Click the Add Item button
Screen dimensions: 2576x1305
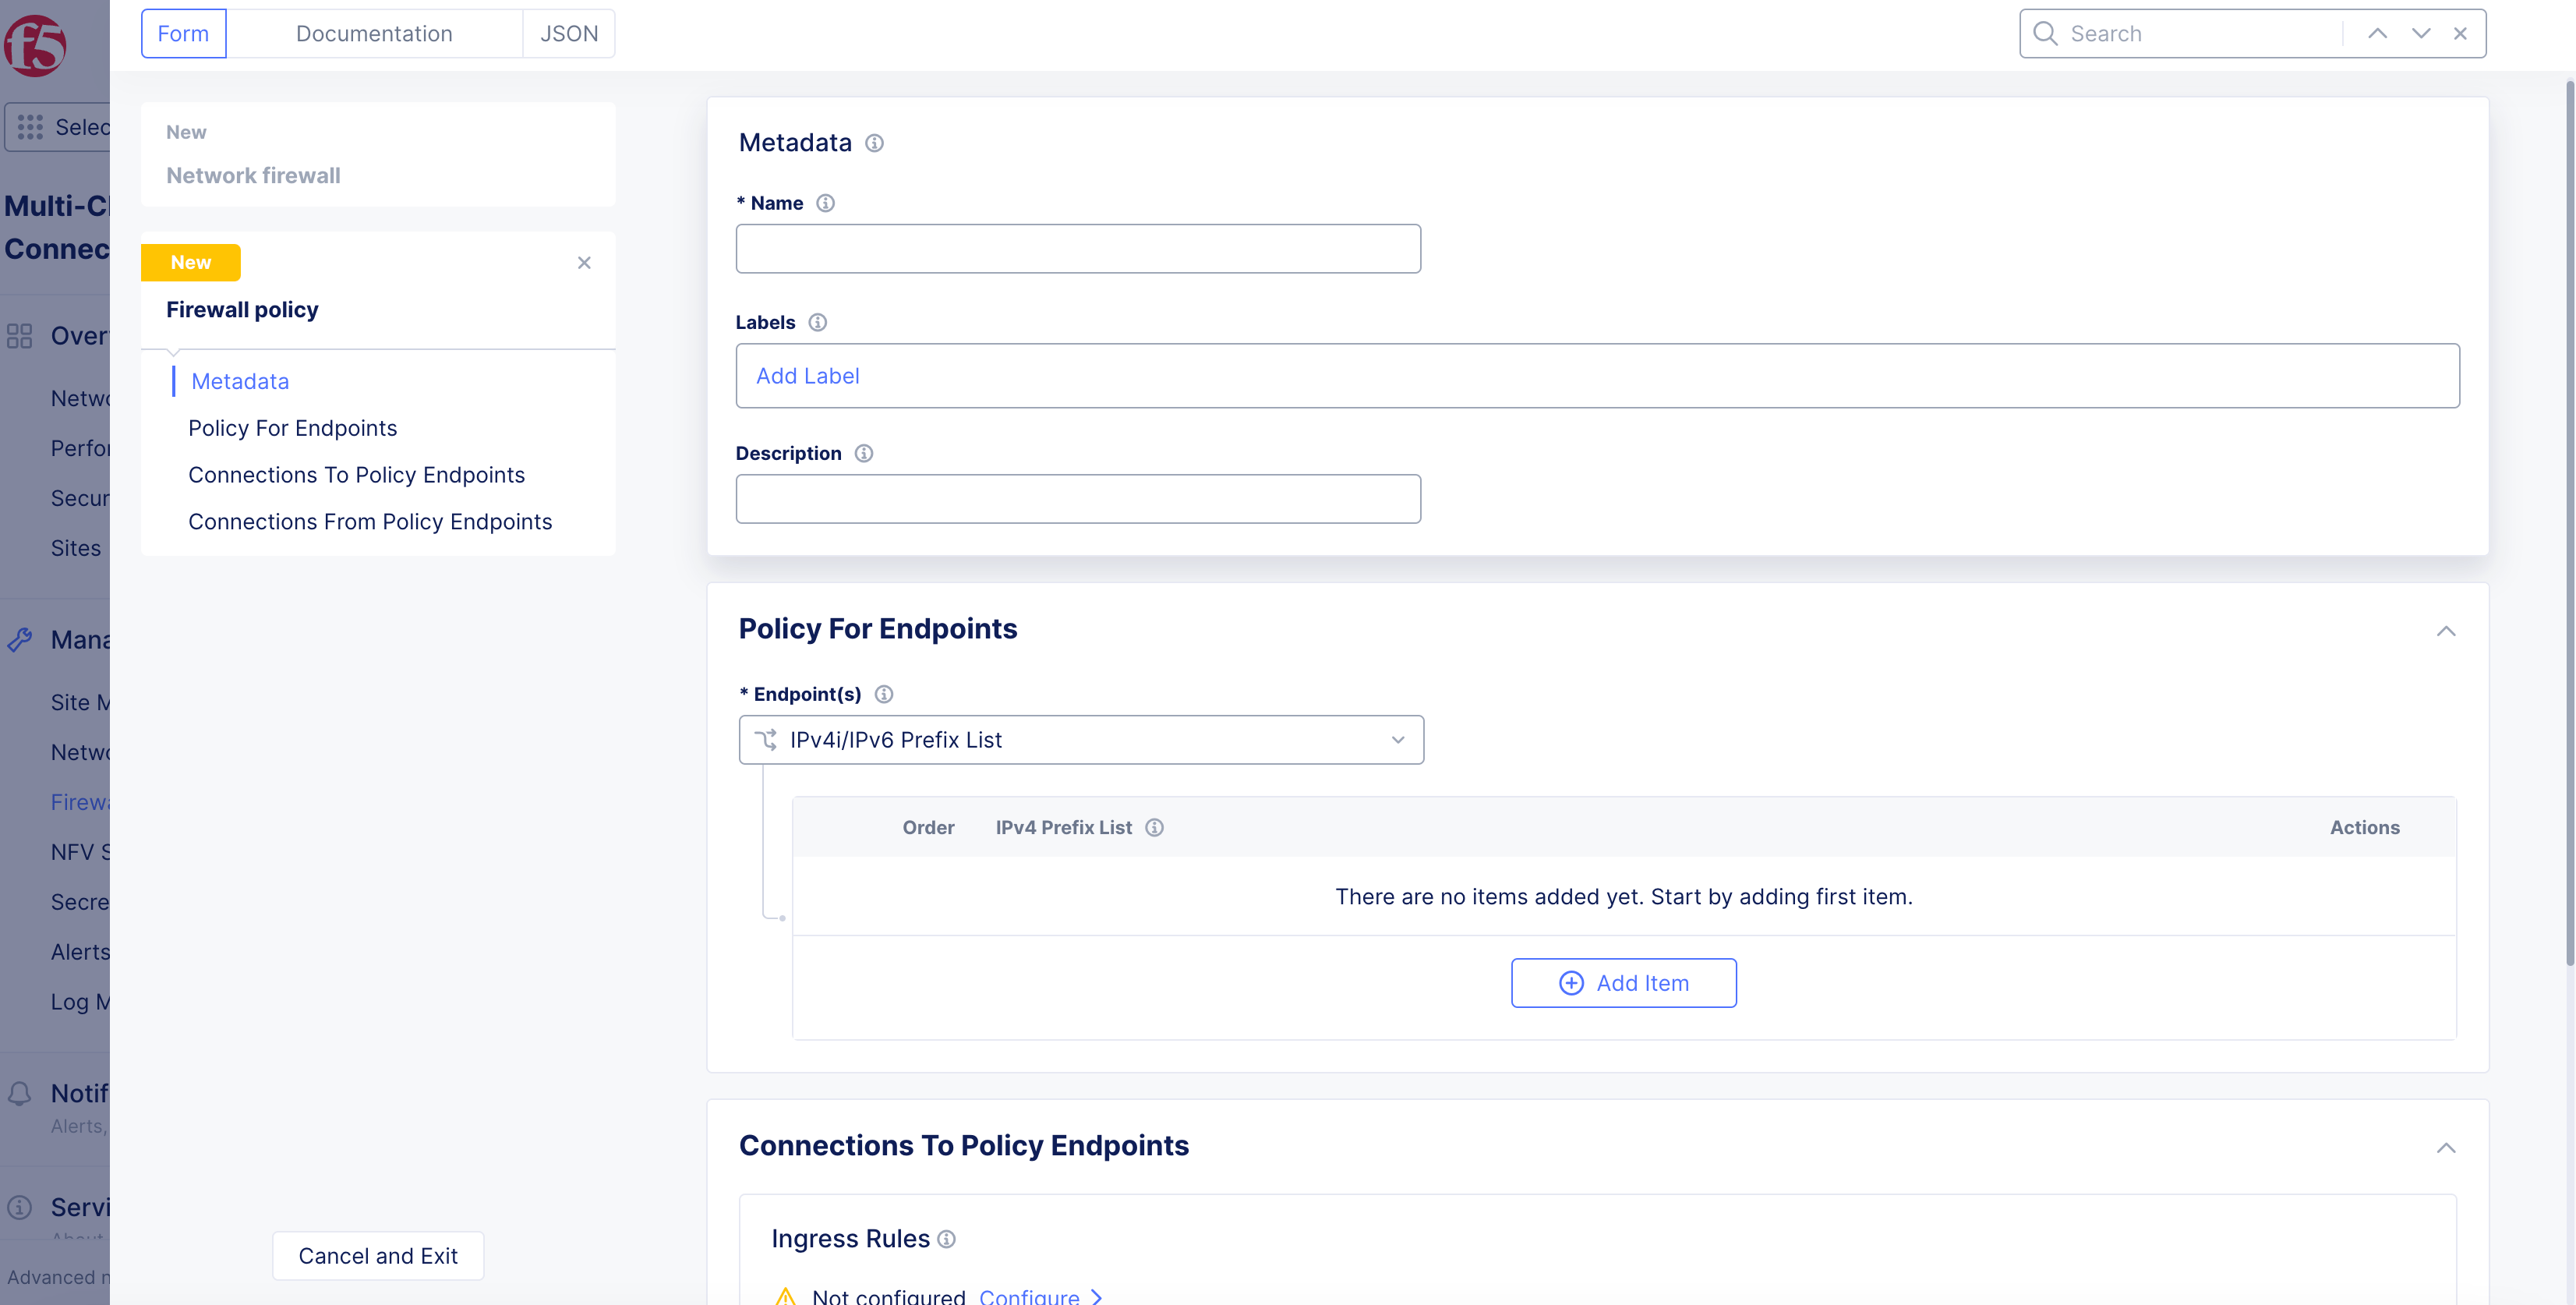(x=1624, y=983)
